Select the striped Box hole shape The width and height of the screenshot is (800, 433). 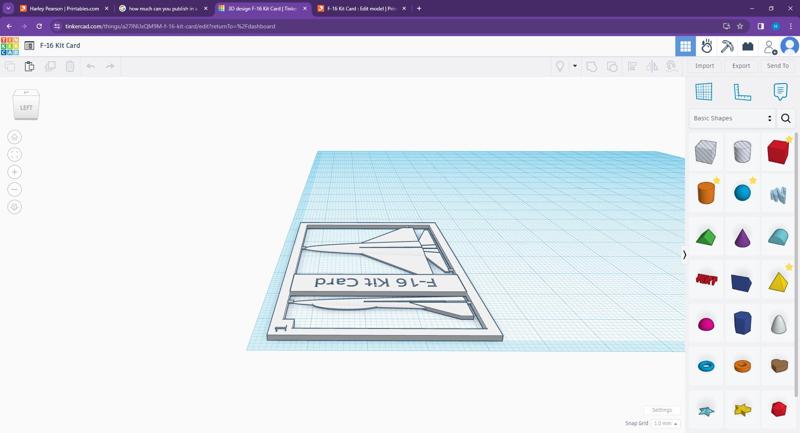pos(706,151)
